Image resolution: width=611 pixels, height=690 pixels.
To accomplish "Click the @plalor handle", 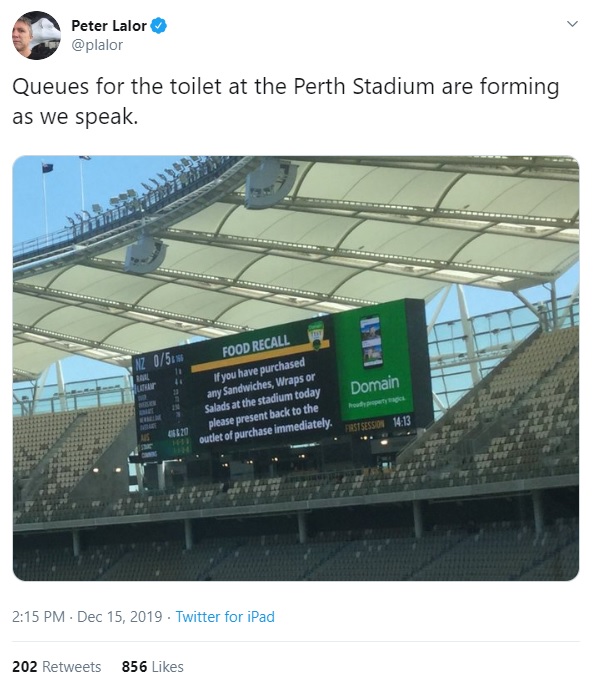I will [98, 45].
